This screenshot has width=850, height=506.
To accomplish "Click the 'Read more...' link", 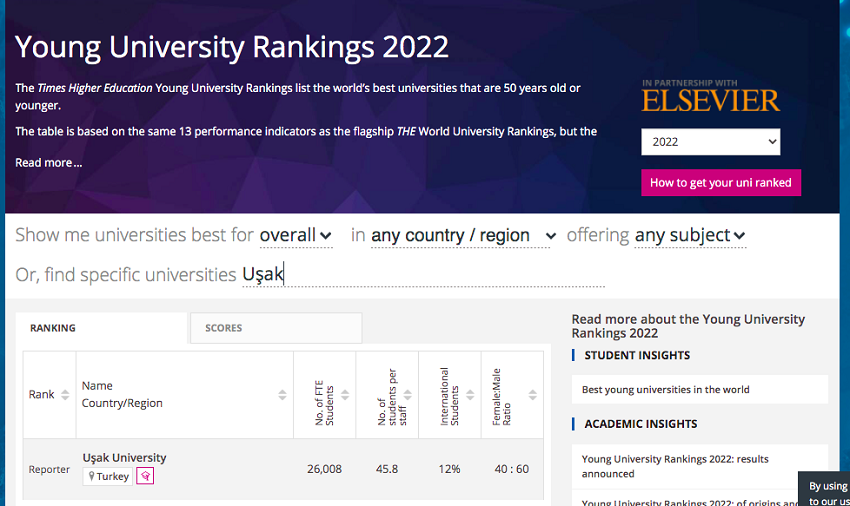I will click(x=49, y=163).
